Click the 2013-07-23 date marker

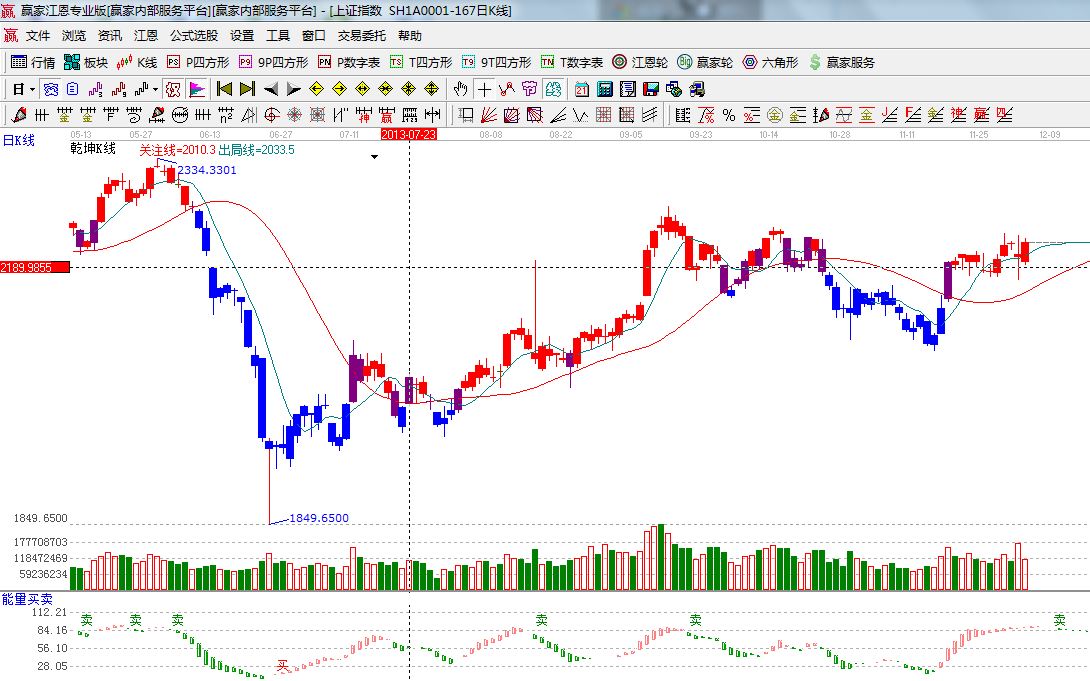pyautogui.click(x=409, y=133)
